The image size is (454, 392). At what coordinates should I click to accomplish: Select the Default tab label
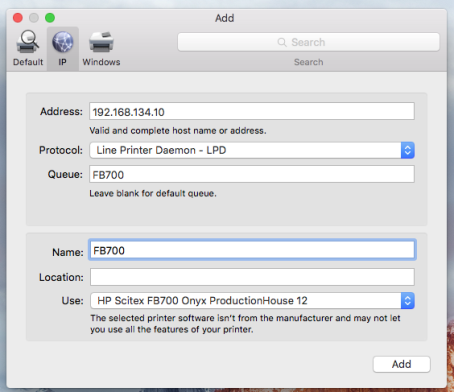click(28, 62)
